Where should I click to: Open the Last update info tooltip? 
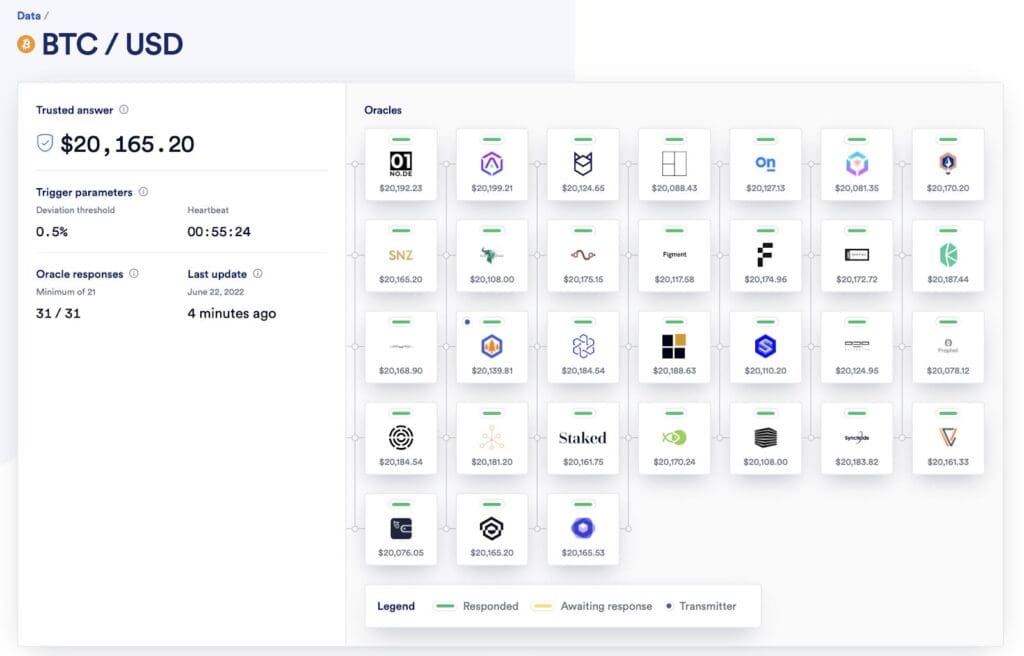tap(257, 273)
